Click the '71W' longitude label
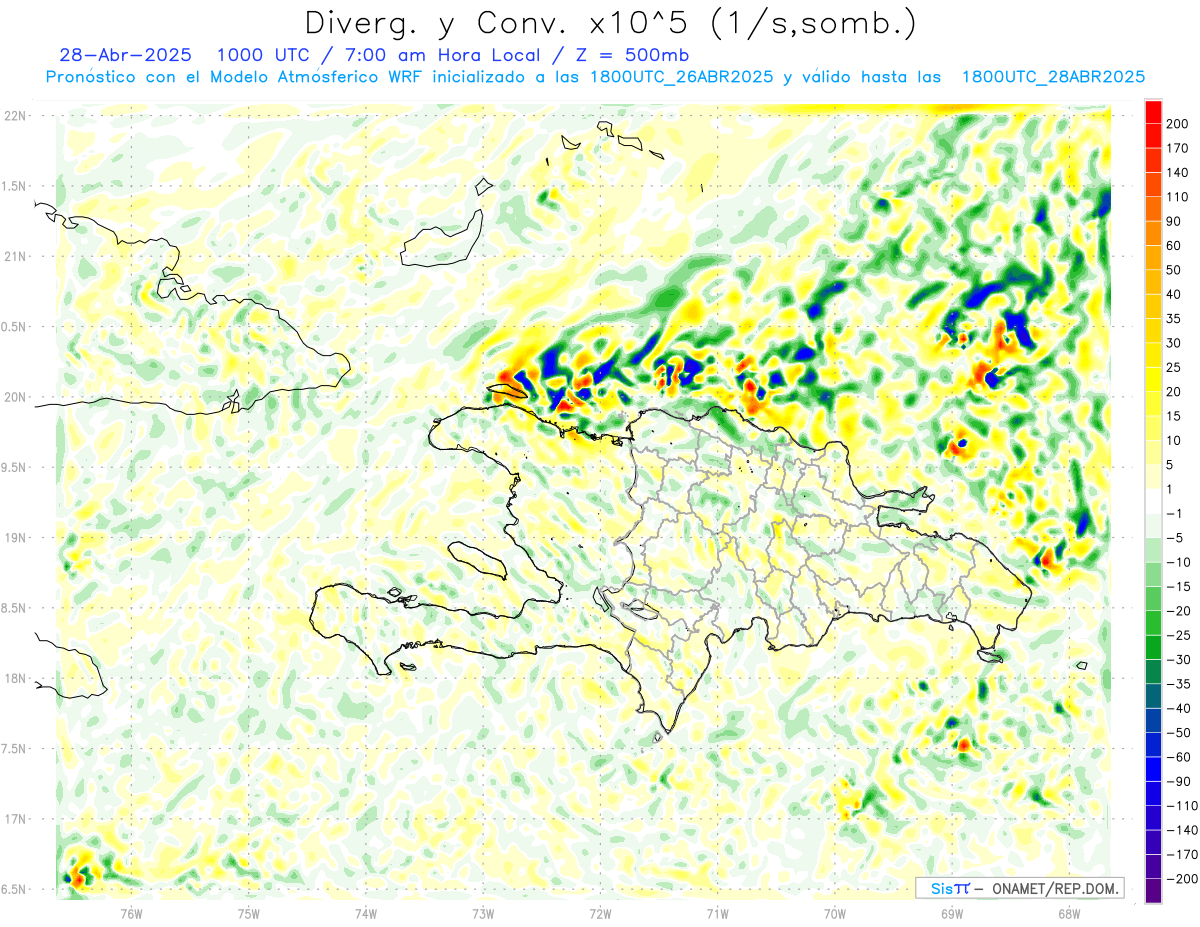The height and width of the screenshot is (927, 1200). (717, 913)
